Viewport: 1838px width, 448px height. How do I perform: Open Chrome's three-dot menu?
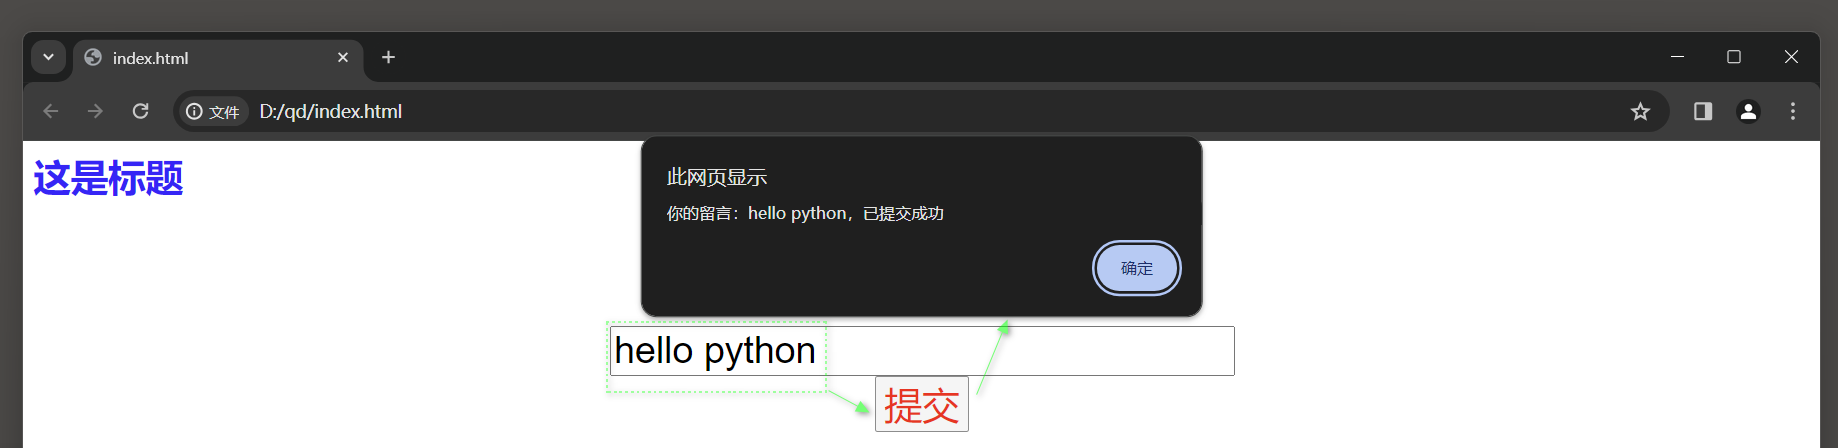pos(1793,111)
